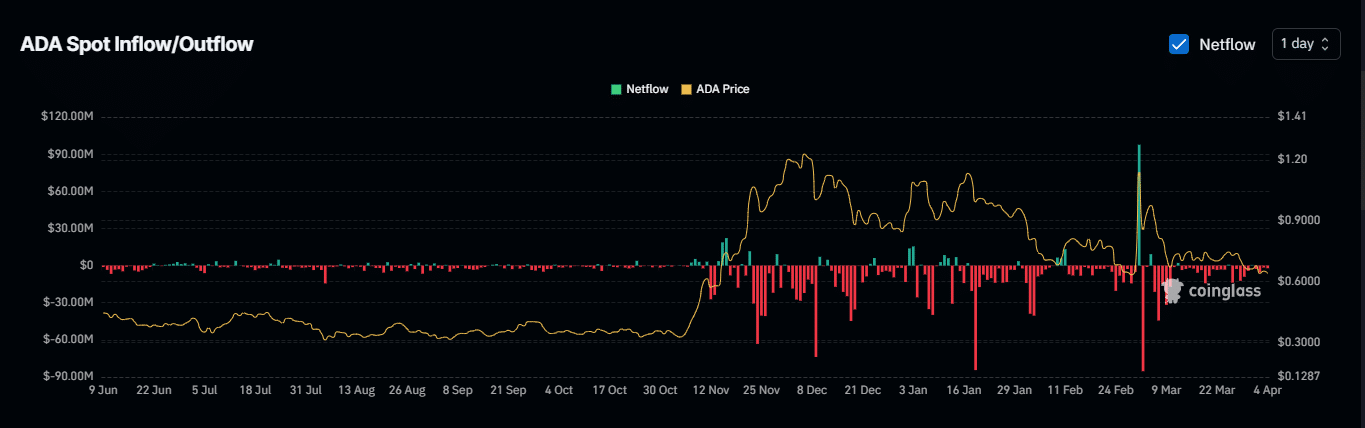Click the 12 Nov date label
Screen dimensions: 1365x428
coord(712,390)
